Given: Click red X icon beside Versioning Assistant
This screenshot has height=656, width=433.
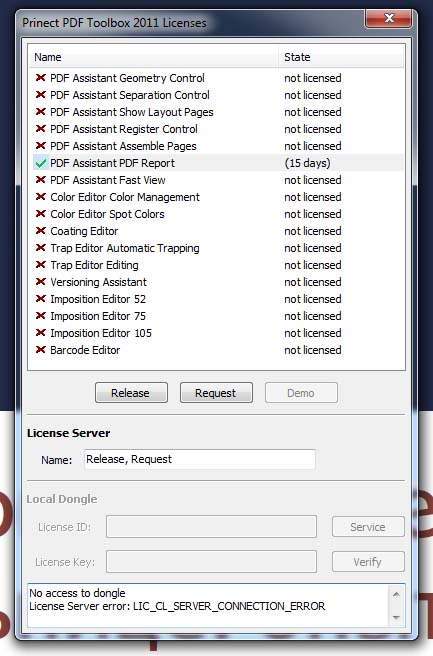Looking at the screenshot, I should coord(41,282).
